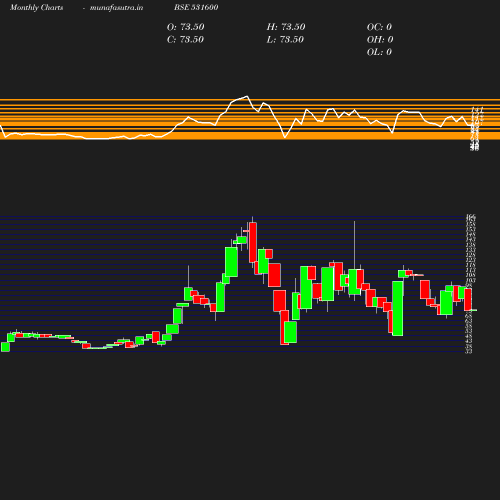Click the highest peak of the white indicator line

[247, 96]
